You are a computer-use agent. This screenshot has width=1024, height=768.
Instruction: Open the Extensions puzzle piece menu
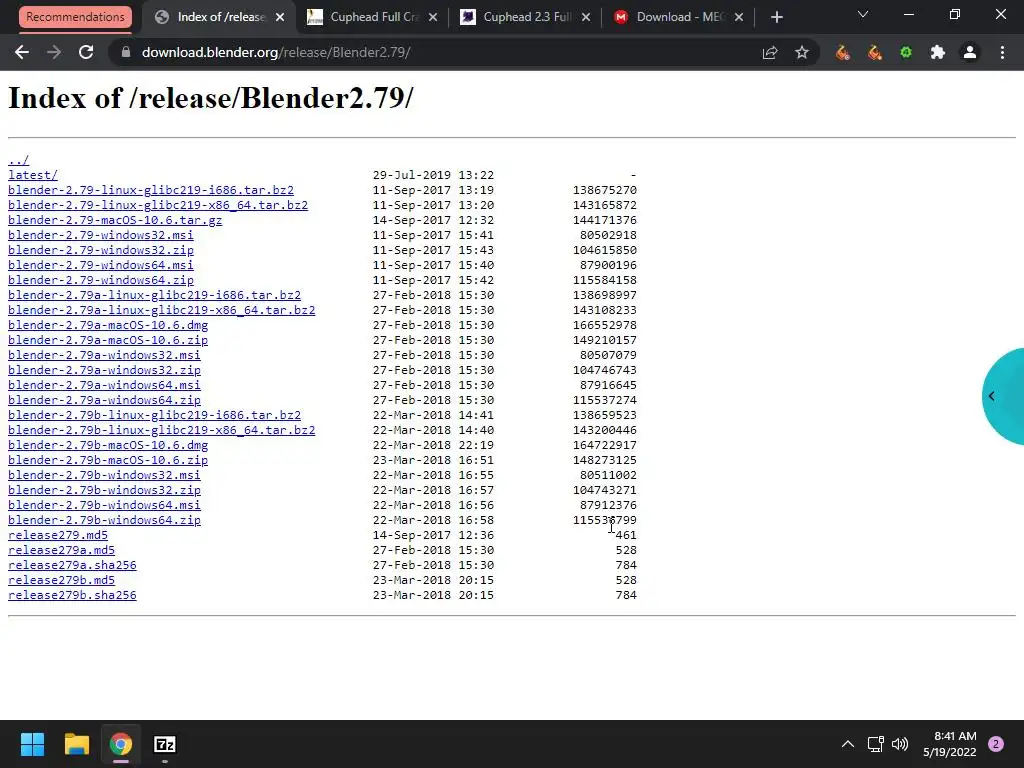click(938, 52)
